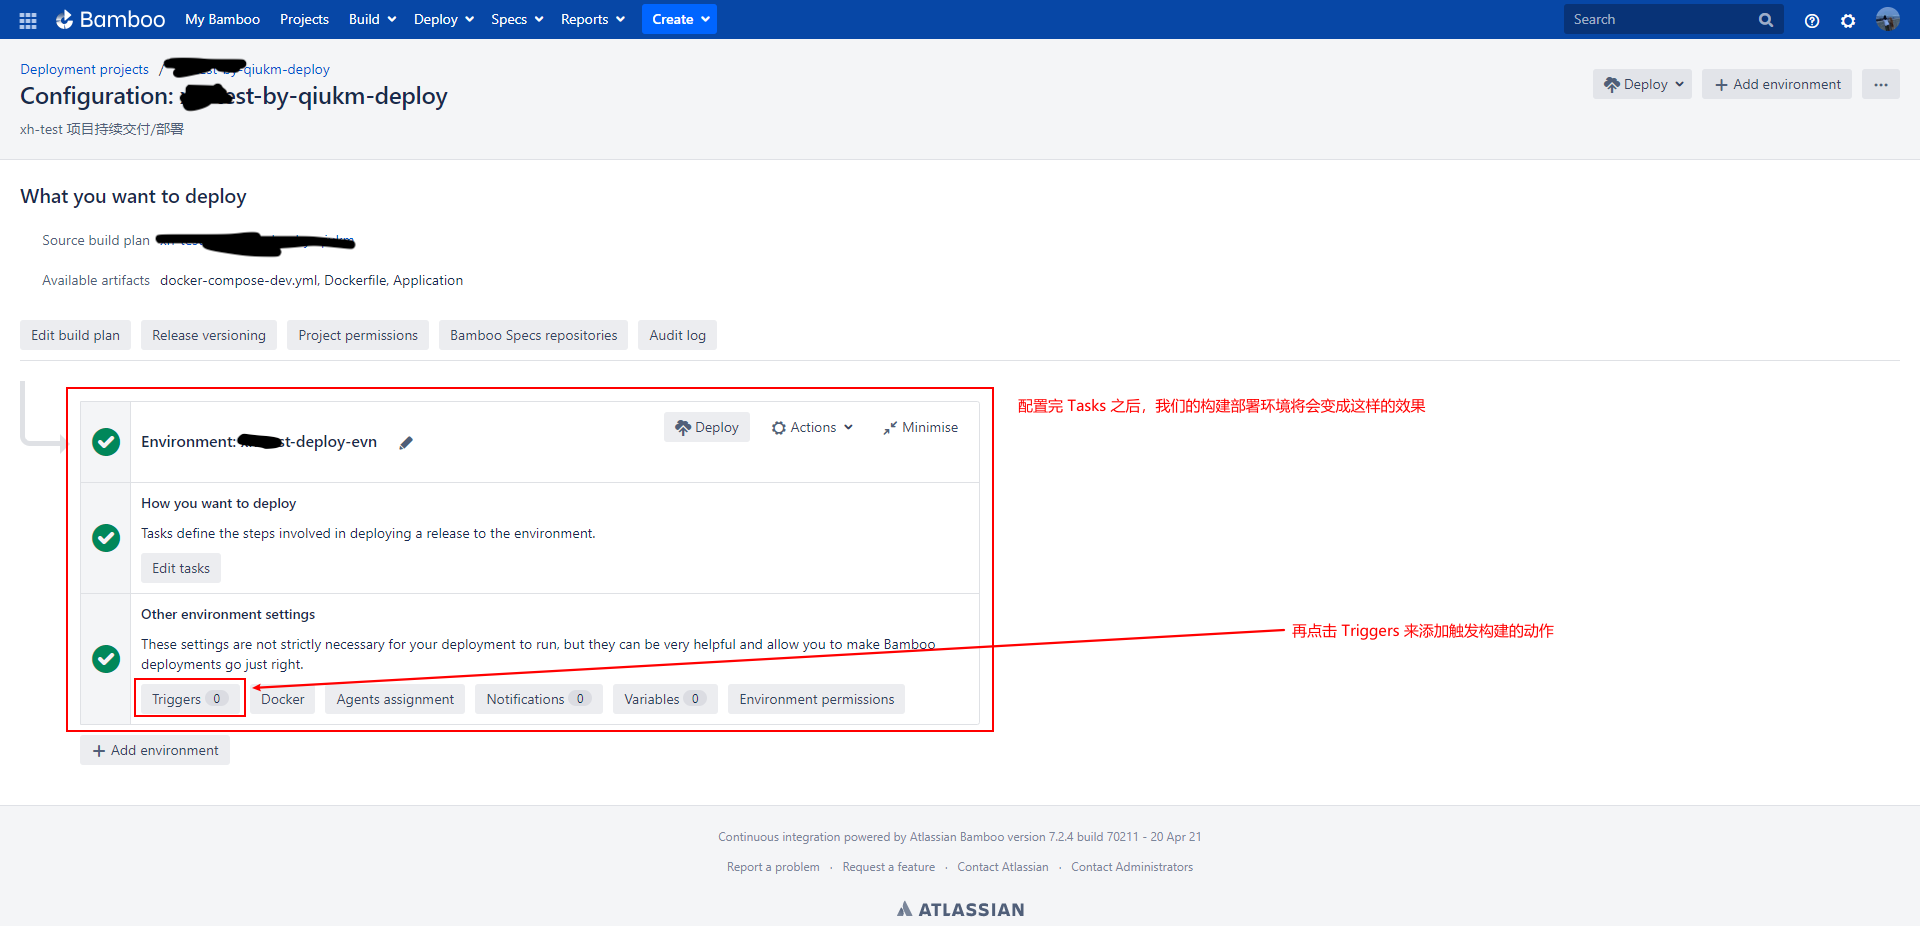Click the artifacts text docker-compose-dev.yml
Viewport: 1920px width, 926px height.
(239, 280)
